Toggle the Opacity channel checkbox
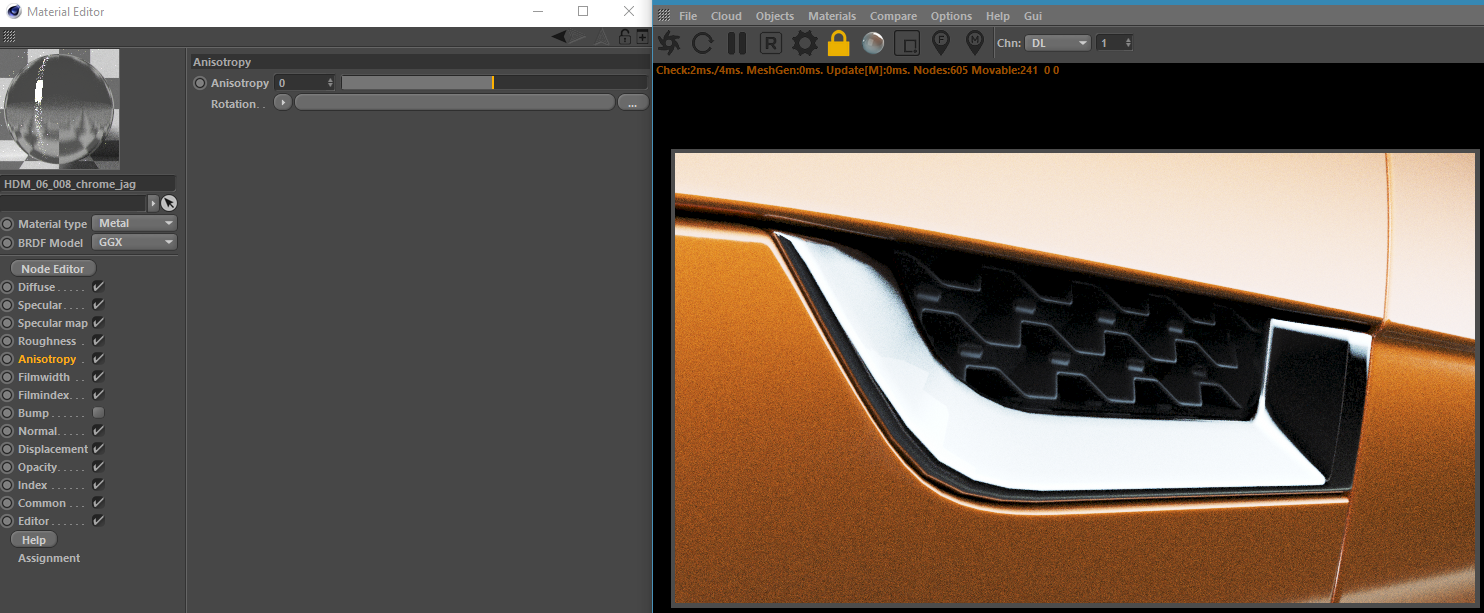Viewport: 1484px width, 613px height. click(x=98, y=467)
